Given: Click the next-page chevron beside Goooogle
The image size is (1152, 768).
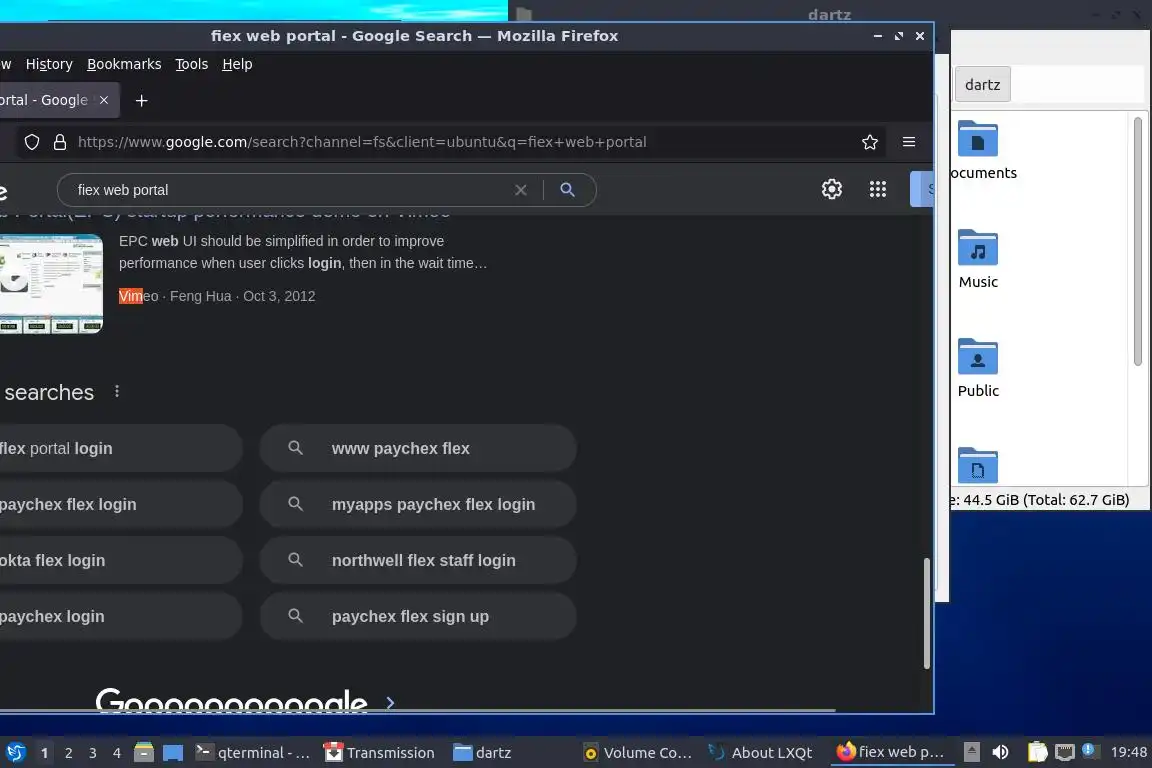Looking at the screenshot, I should (390, 703).
